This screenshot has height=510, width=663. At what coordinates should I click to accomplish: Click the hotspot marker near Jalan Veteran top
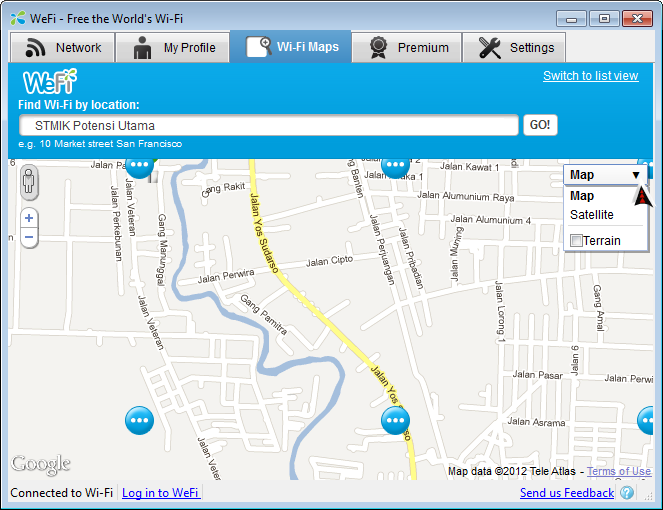click(x=140, y=165)
